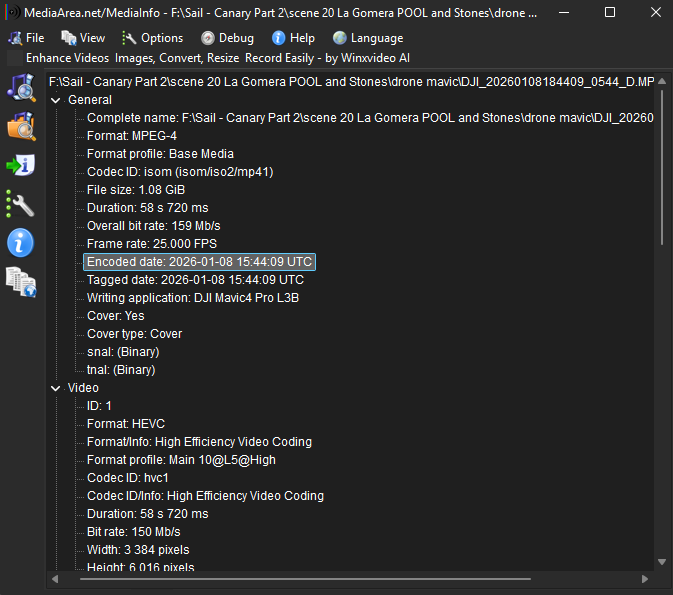Click the vertical scrollbar down arrow
The height and width of the screenshot is (595, 673).
(x=663, y=563)
